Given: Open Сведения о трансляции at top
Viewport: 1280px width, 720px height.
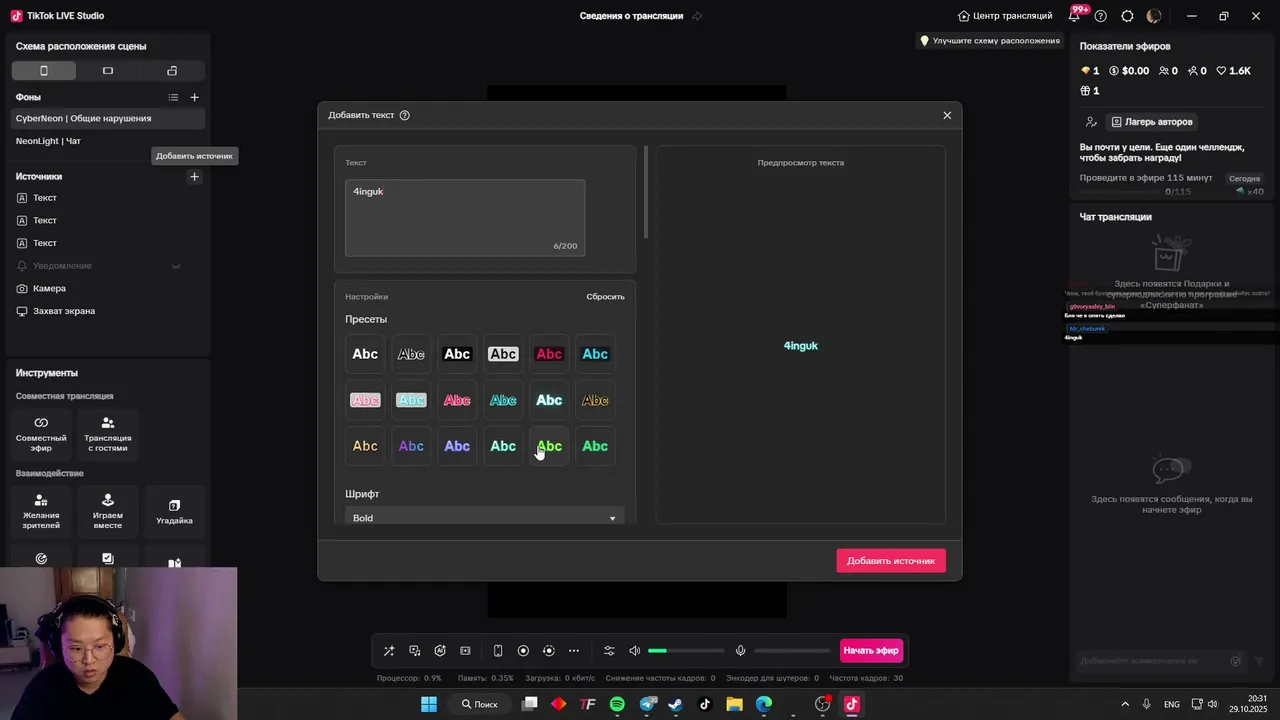Looking at the screenshot, I should (631, 16).
